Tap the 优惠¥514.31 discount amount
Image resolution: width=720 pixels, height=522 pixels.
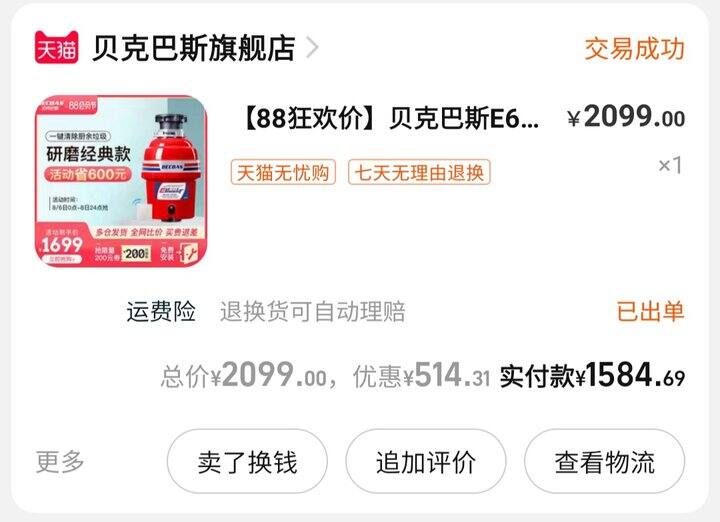pyautogui.click(x=422, y=376)
